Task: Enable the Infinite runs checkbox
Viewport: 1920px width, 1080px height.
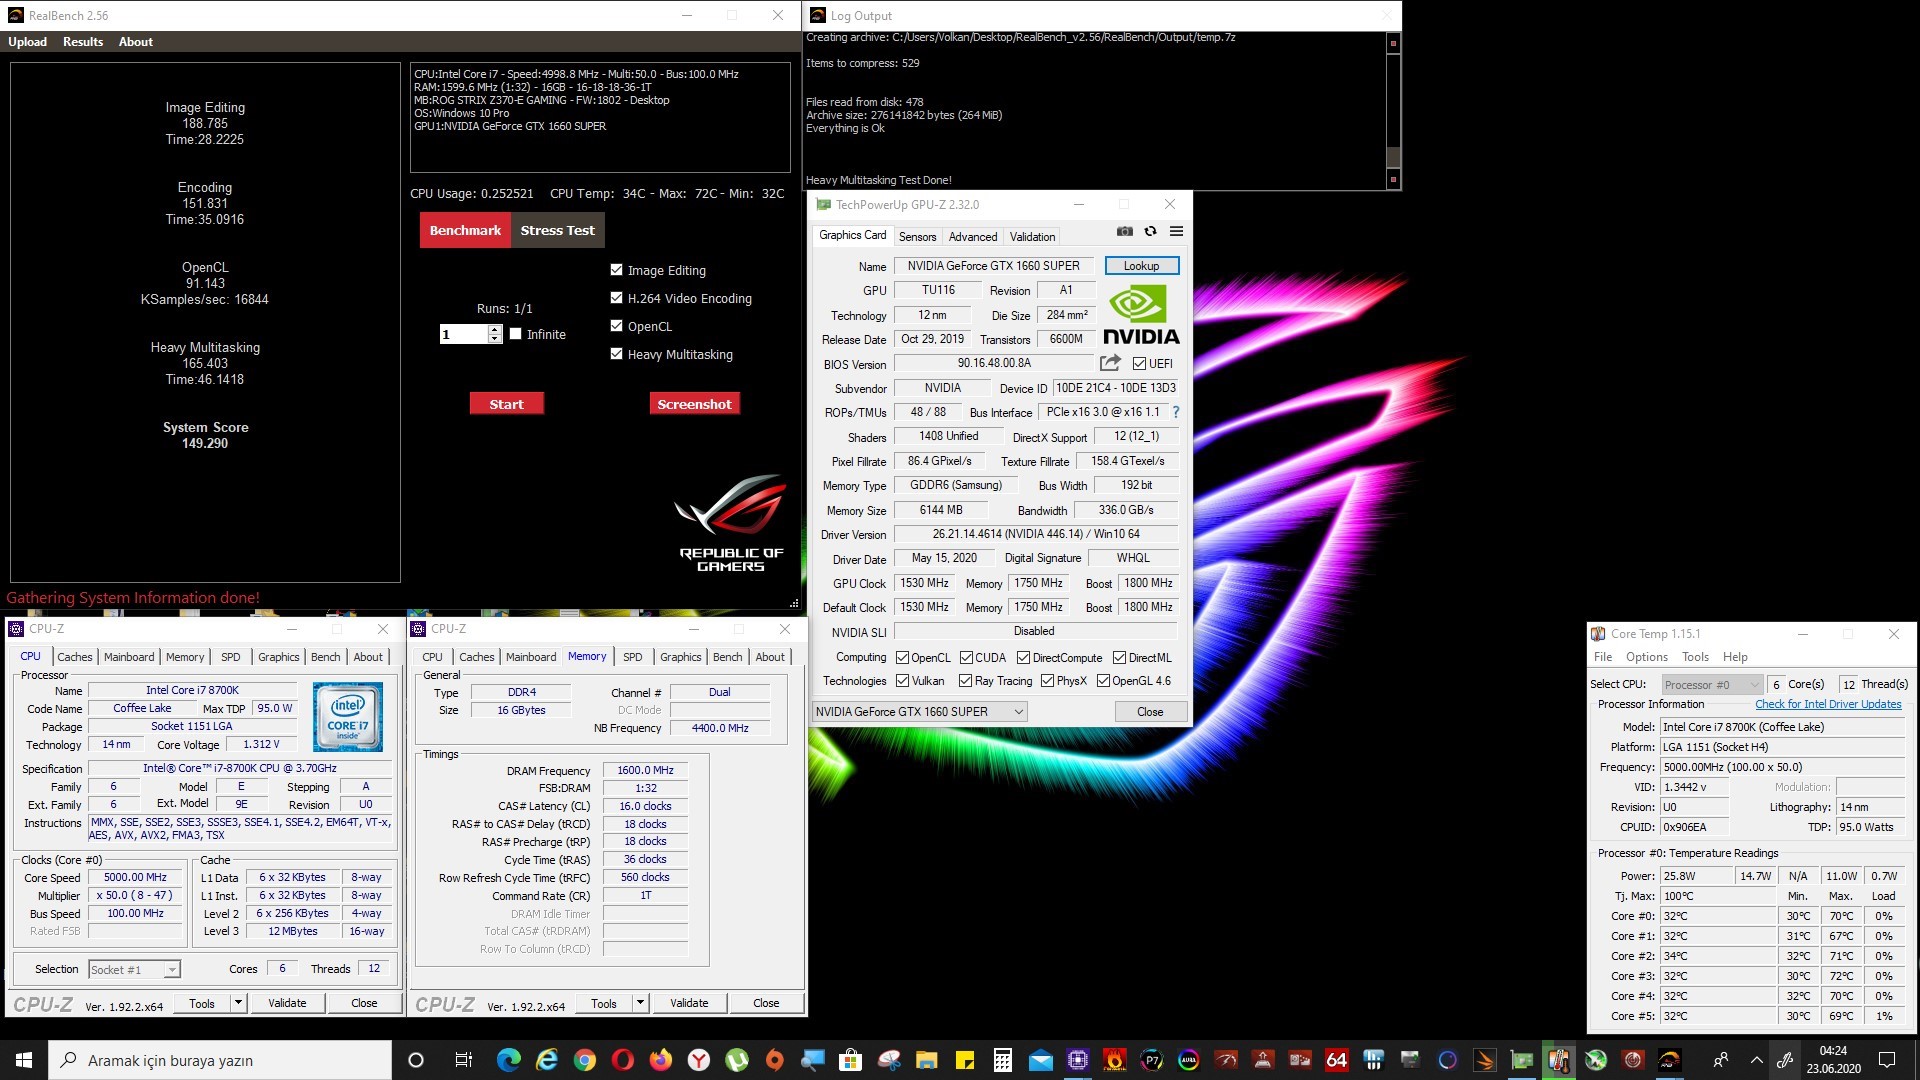Action: click(x=516, y=334)
